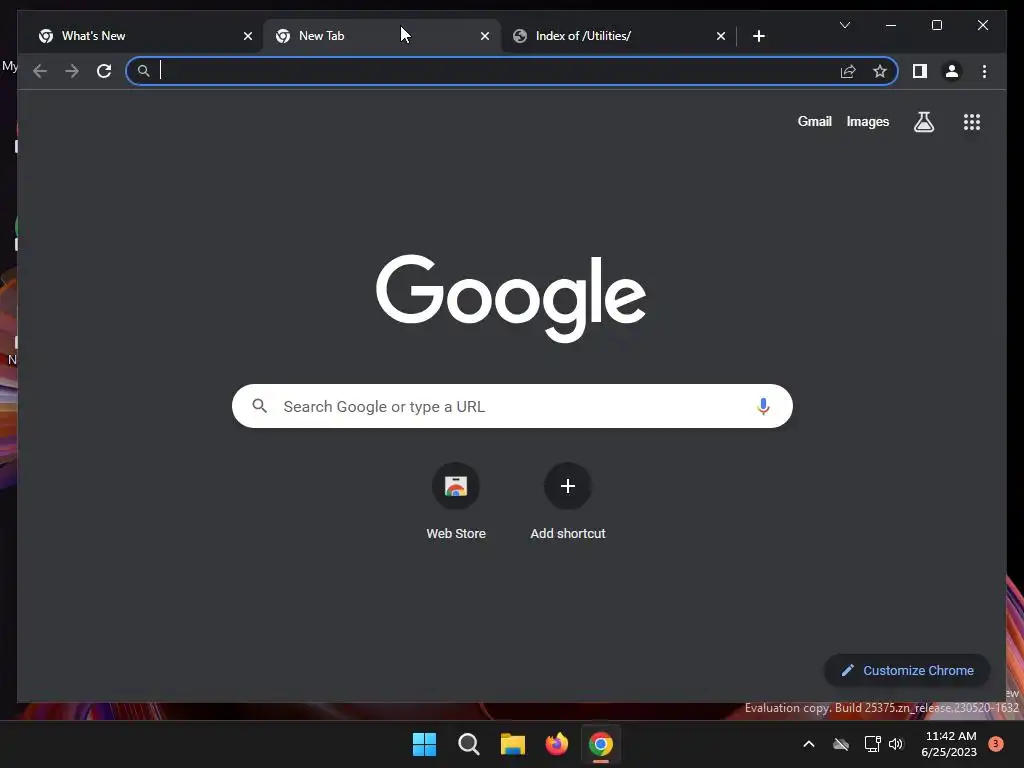Open the Gmail link
Screen dimensions: 1024x768
(814, 121)
